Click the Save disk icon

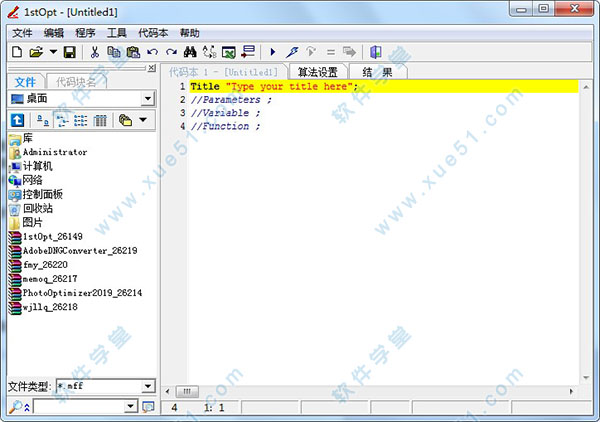[69, 51]
